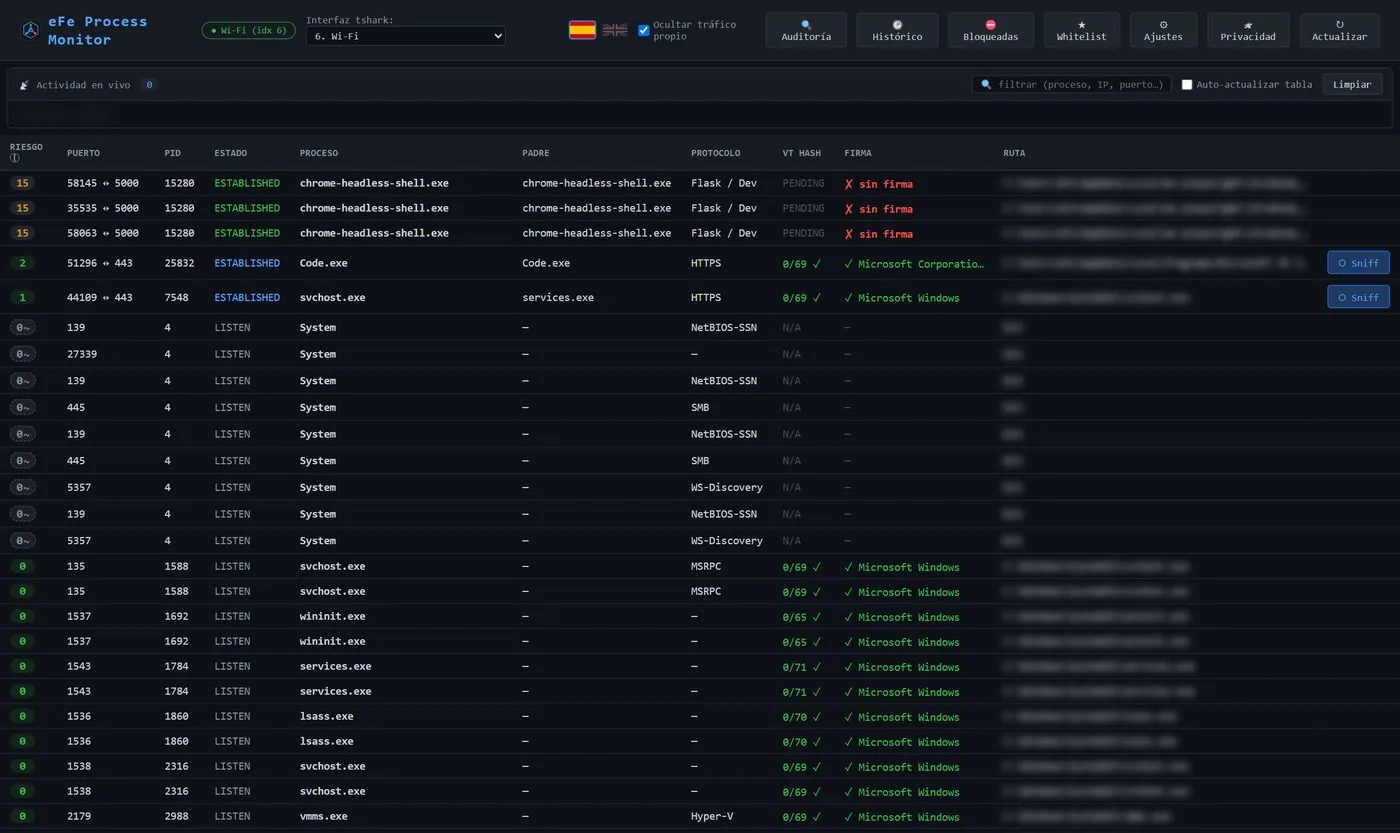1400x833 pixels.
Task: Click risk badge 15 for port 58145
Action: 23,183
